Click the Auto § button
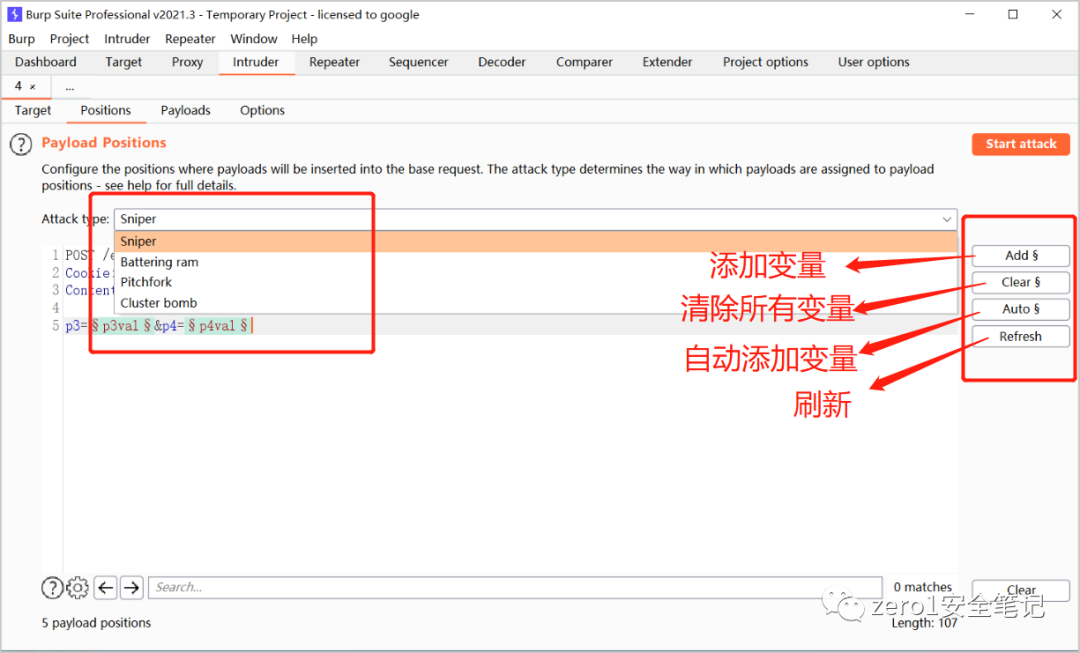This screenshot has width=1080, height=653. [1021, 309]
